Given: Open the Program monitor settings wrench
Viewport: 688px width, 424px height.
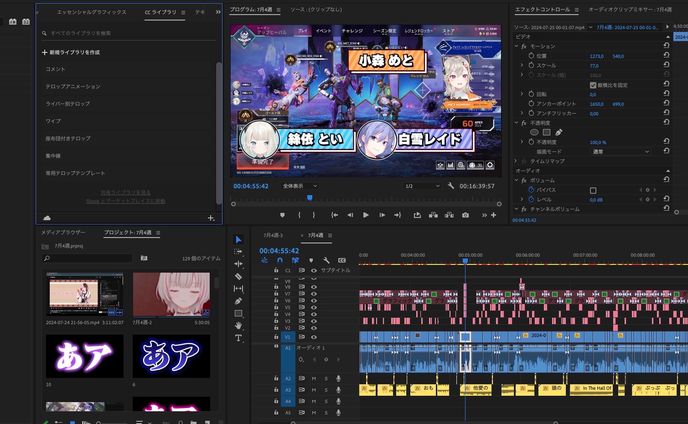Looking at the screenshot, I should pyautogui.click(x=451, y=186).
